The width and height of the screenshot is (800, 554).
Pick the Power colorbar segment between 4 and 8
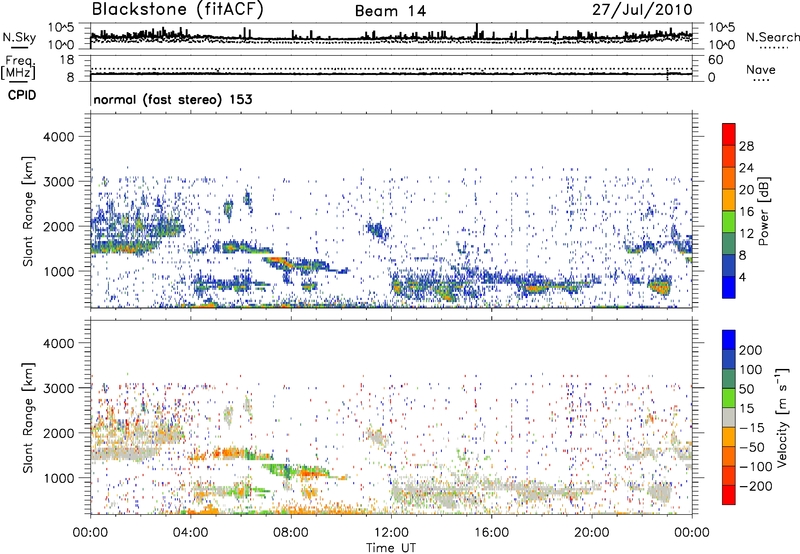[729, 266]
